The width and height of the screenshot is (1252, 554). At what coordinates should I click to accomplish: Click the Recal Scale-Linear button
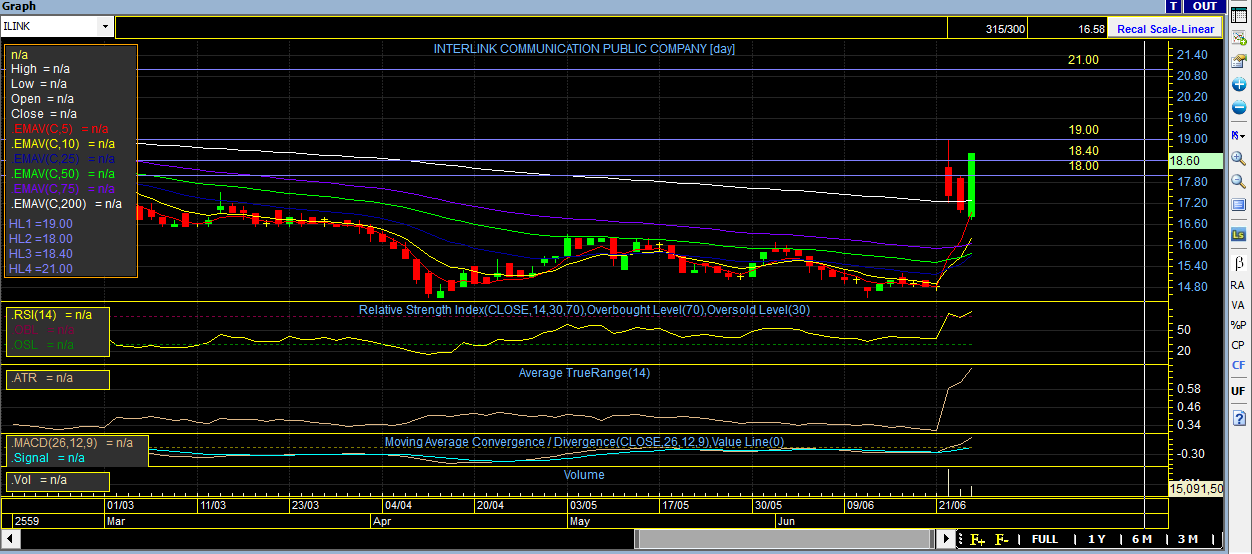pos(1166,29)
